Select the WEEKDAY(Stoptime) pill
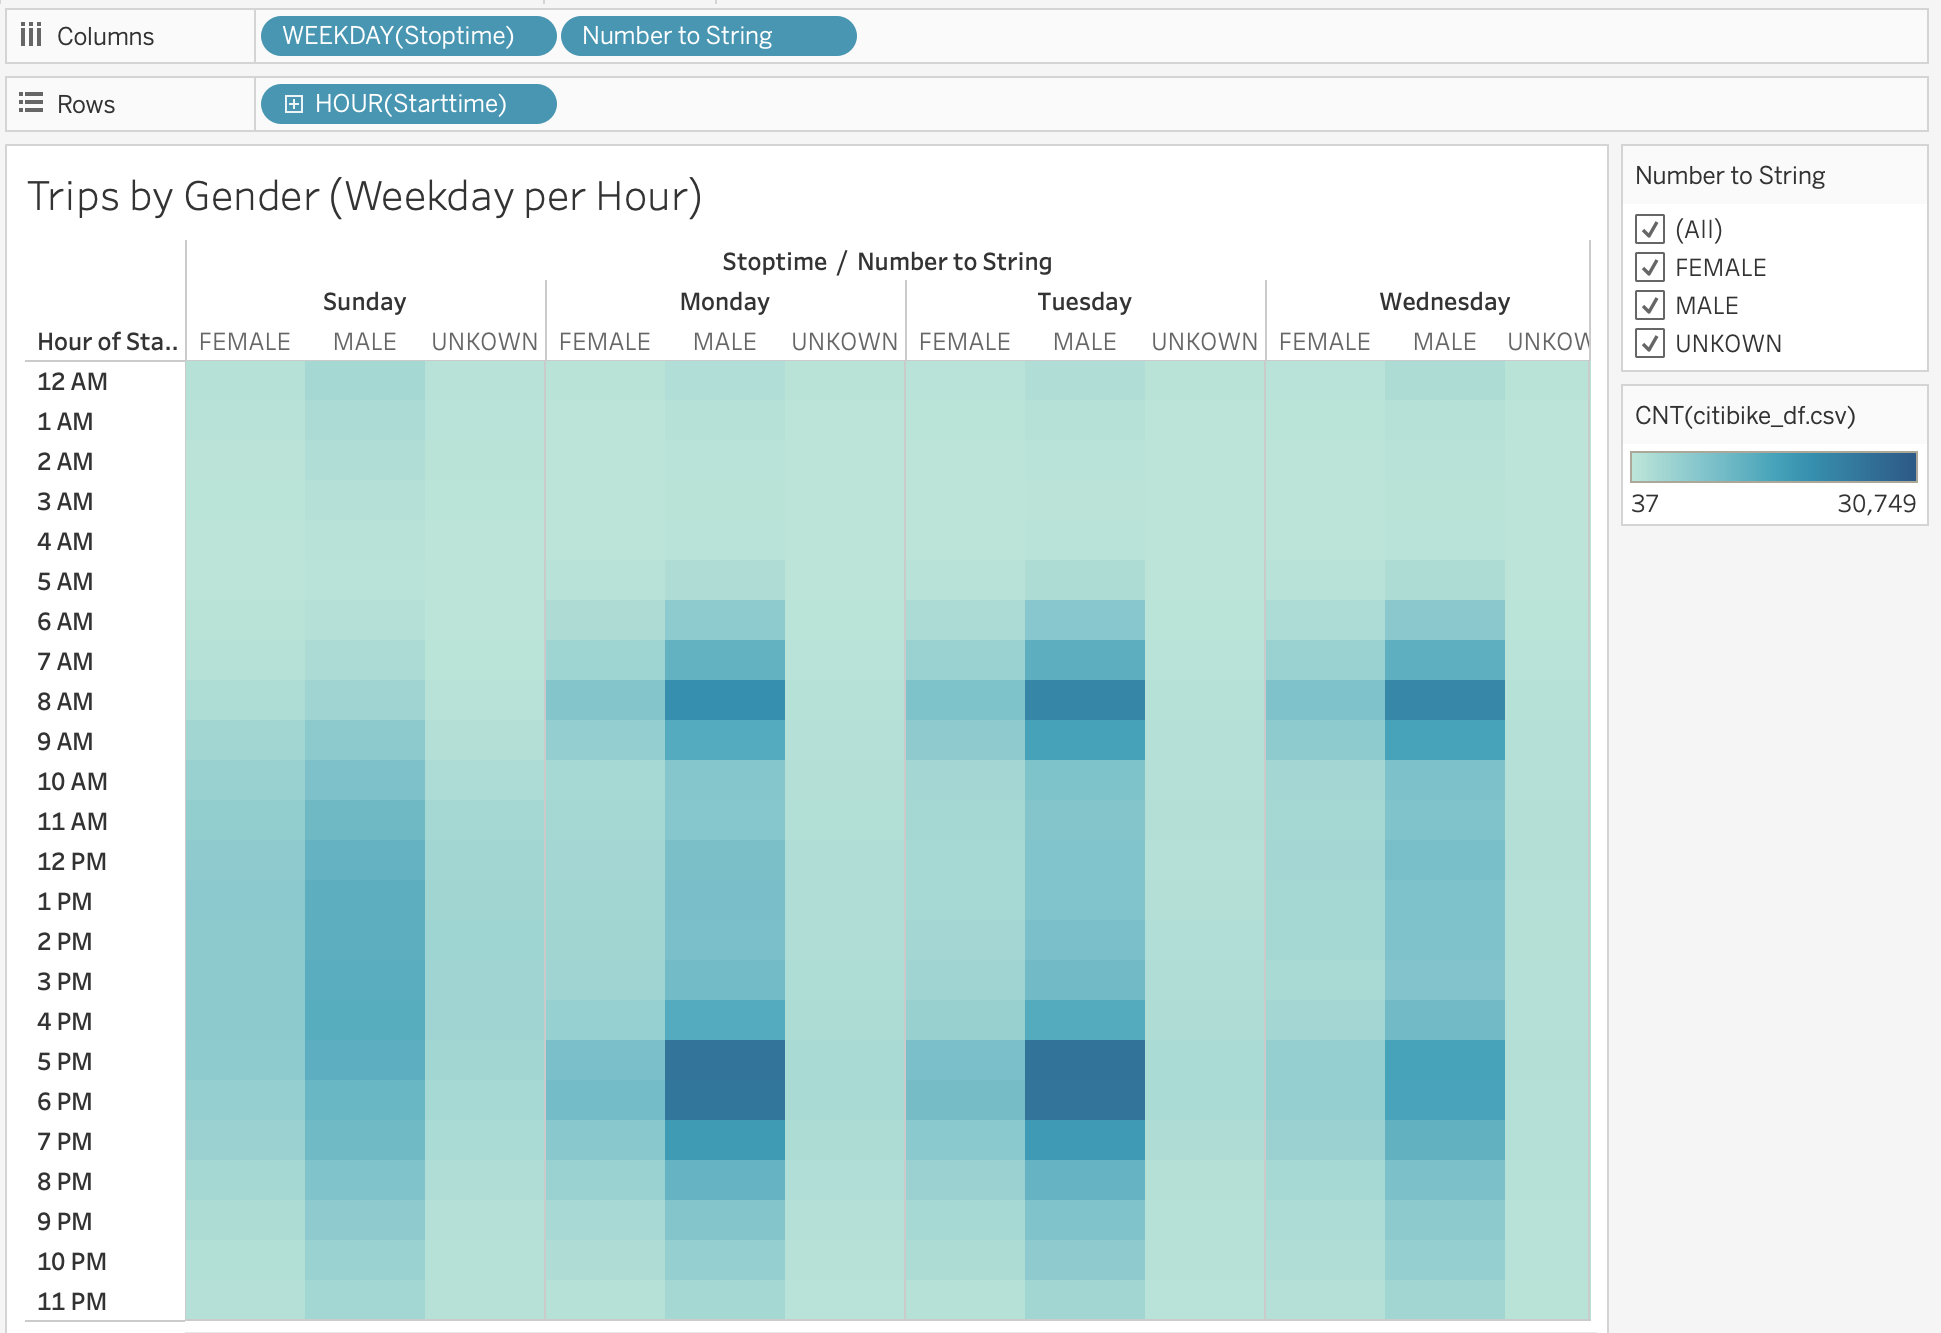1941x1333 pixels. pyautogui.click(x=407, y=36)
